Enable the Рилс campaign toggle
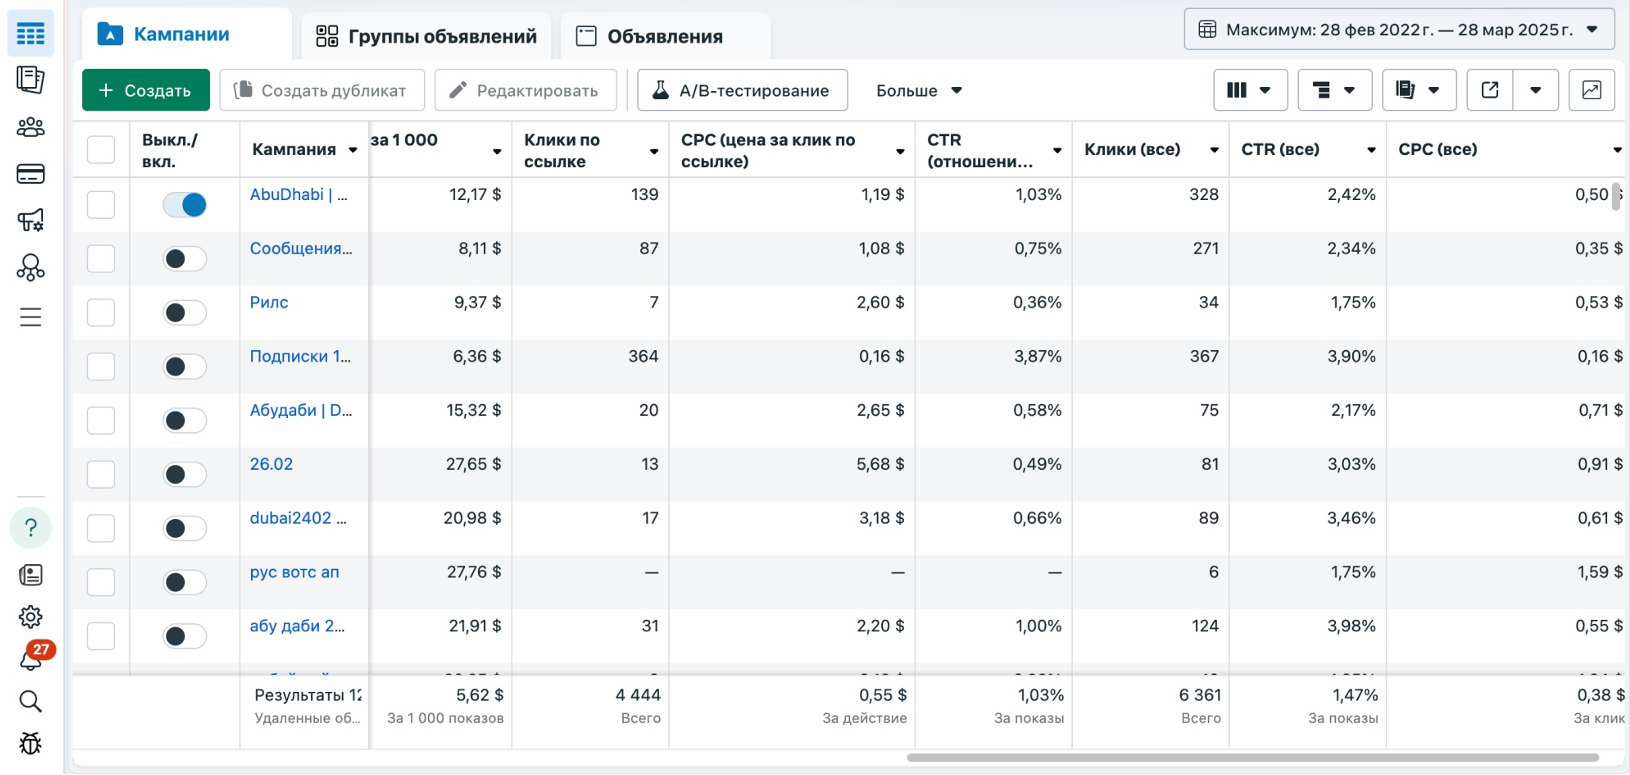 tap(185, 313)
